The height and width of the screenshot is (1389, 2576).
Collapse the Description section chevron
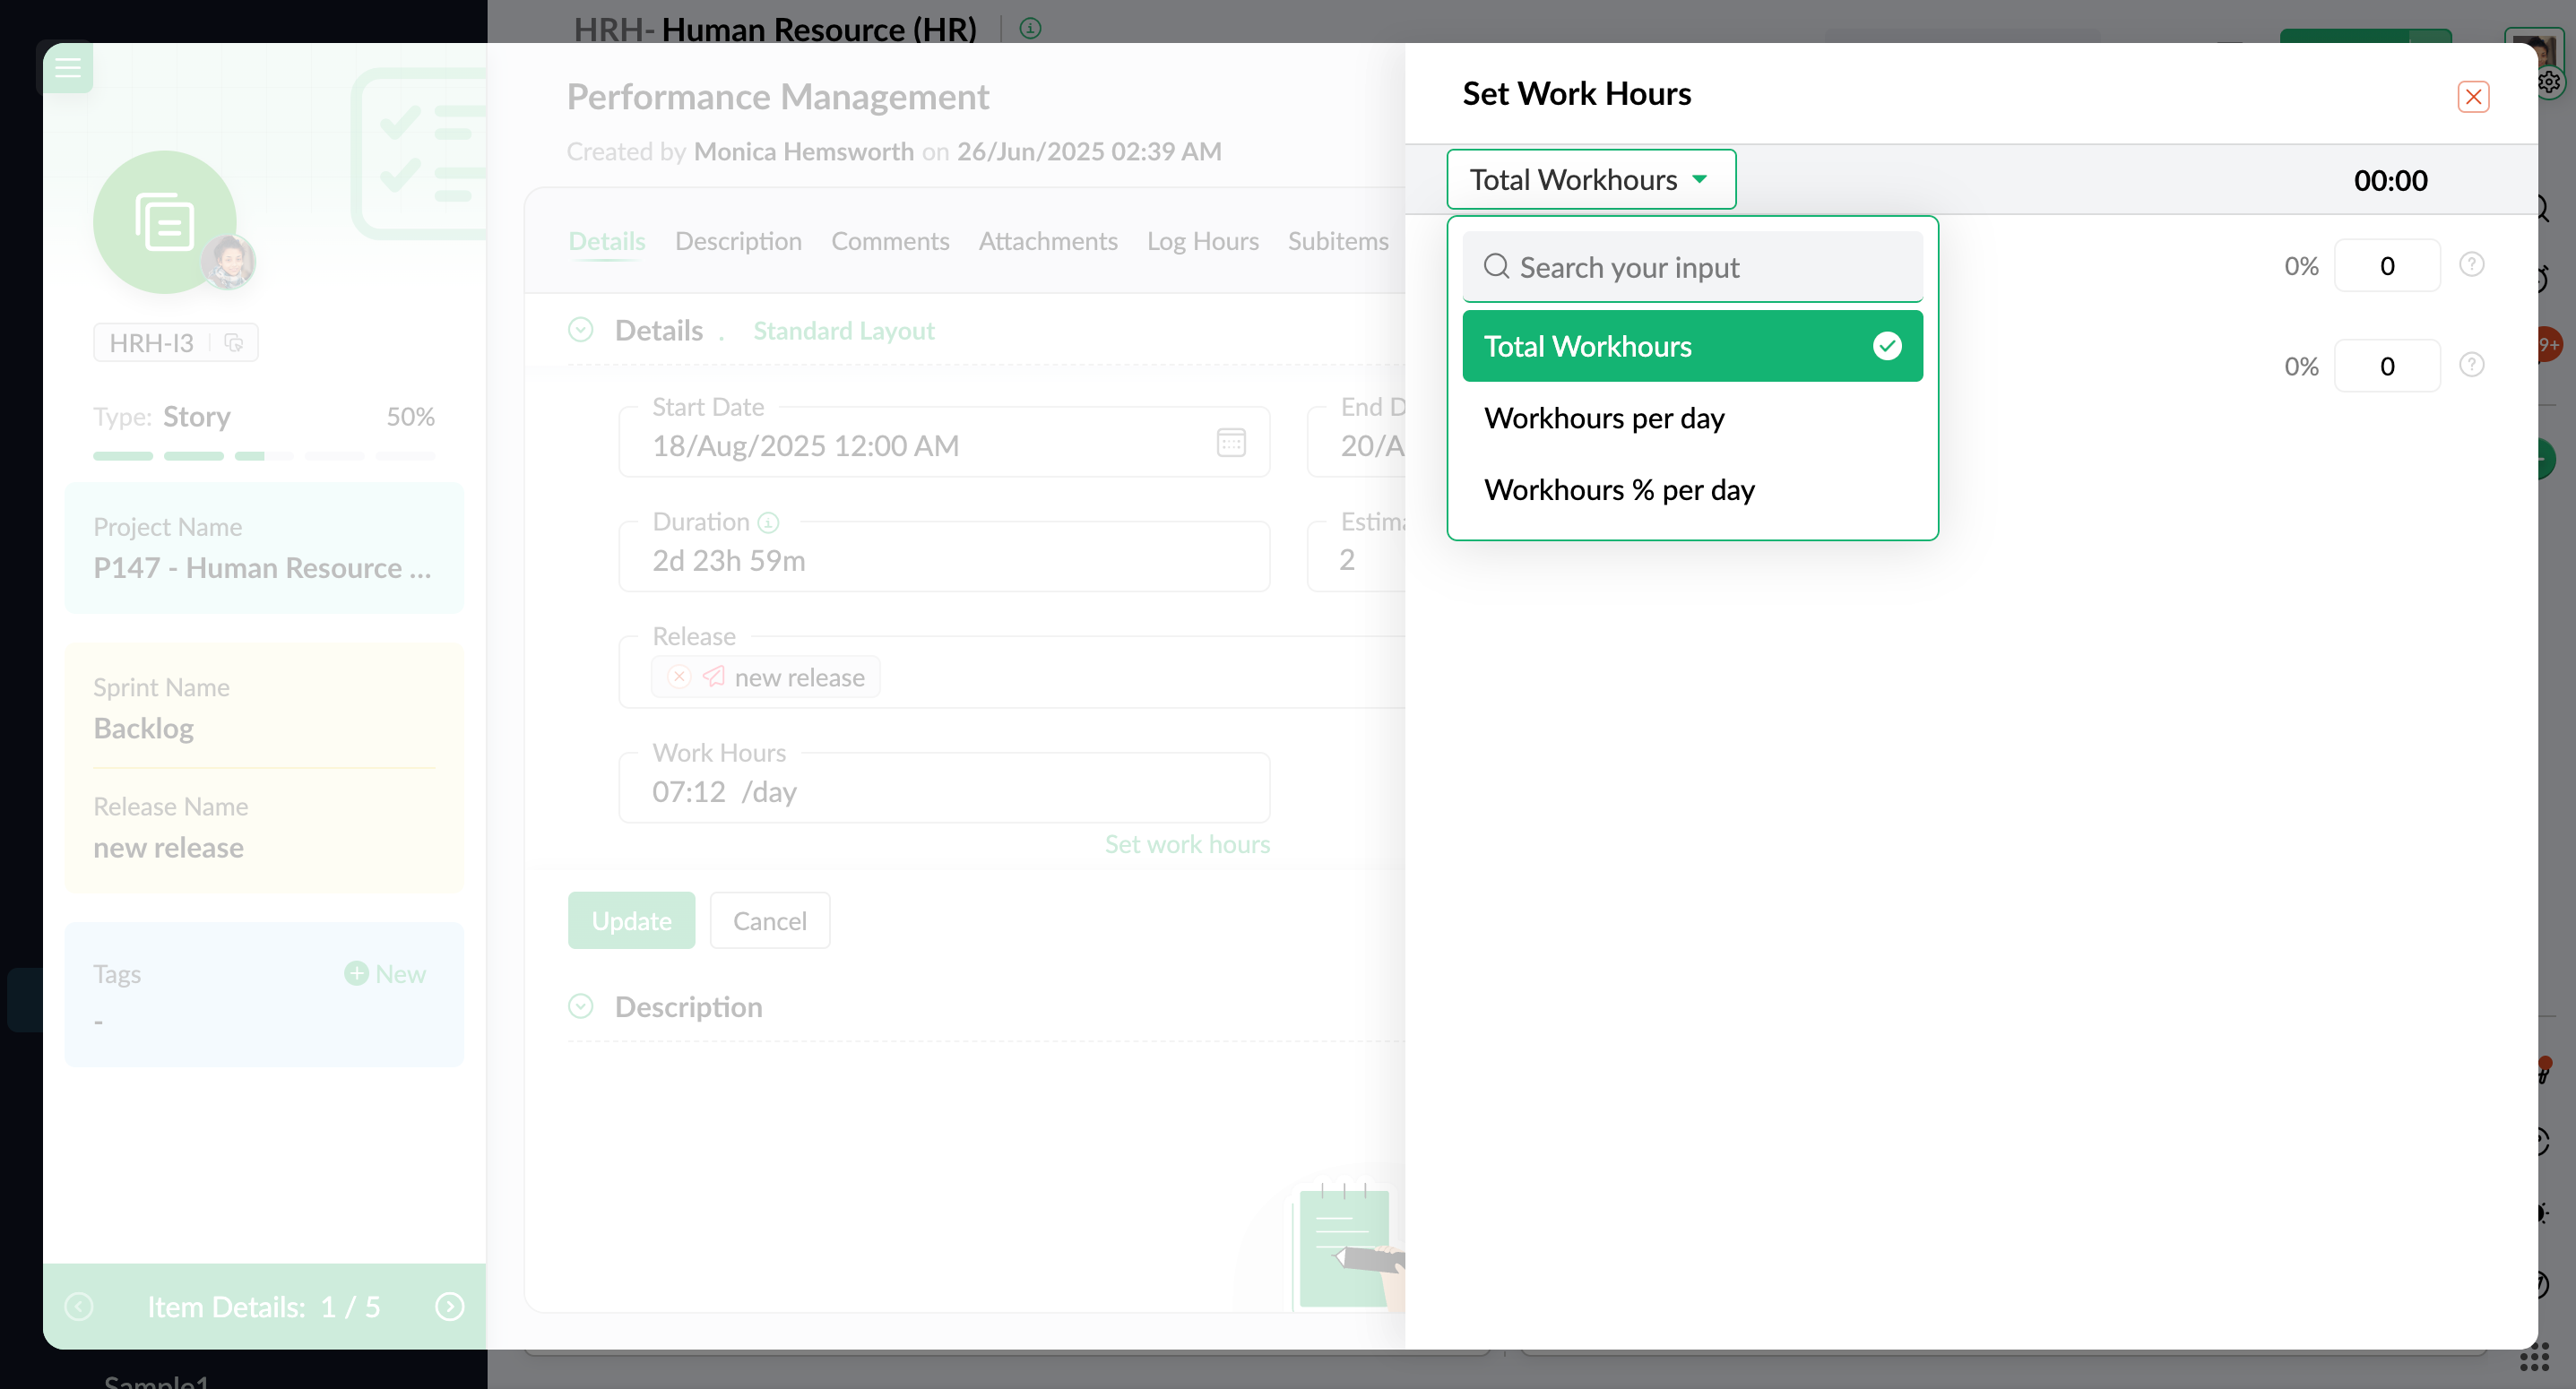pyautogui.click(x=580, y=1006)
